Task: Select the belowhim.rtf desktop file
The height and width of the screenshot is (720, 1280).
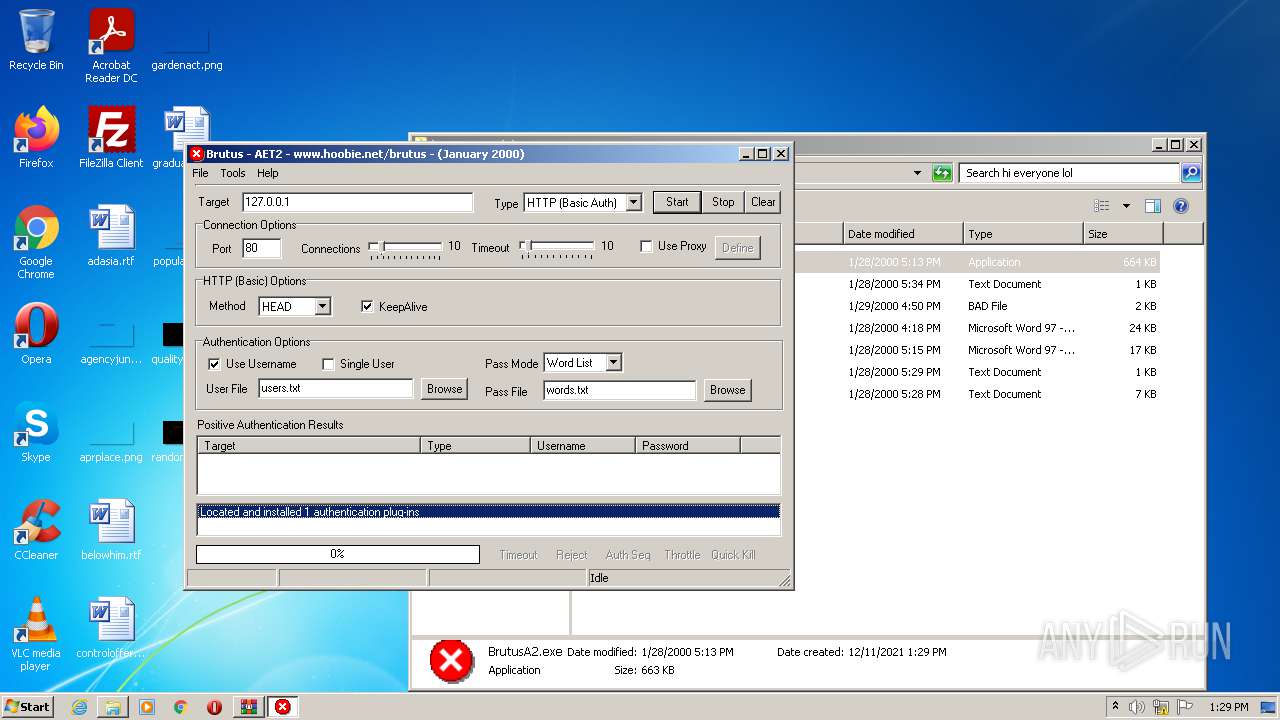Action: coord(111,530)
